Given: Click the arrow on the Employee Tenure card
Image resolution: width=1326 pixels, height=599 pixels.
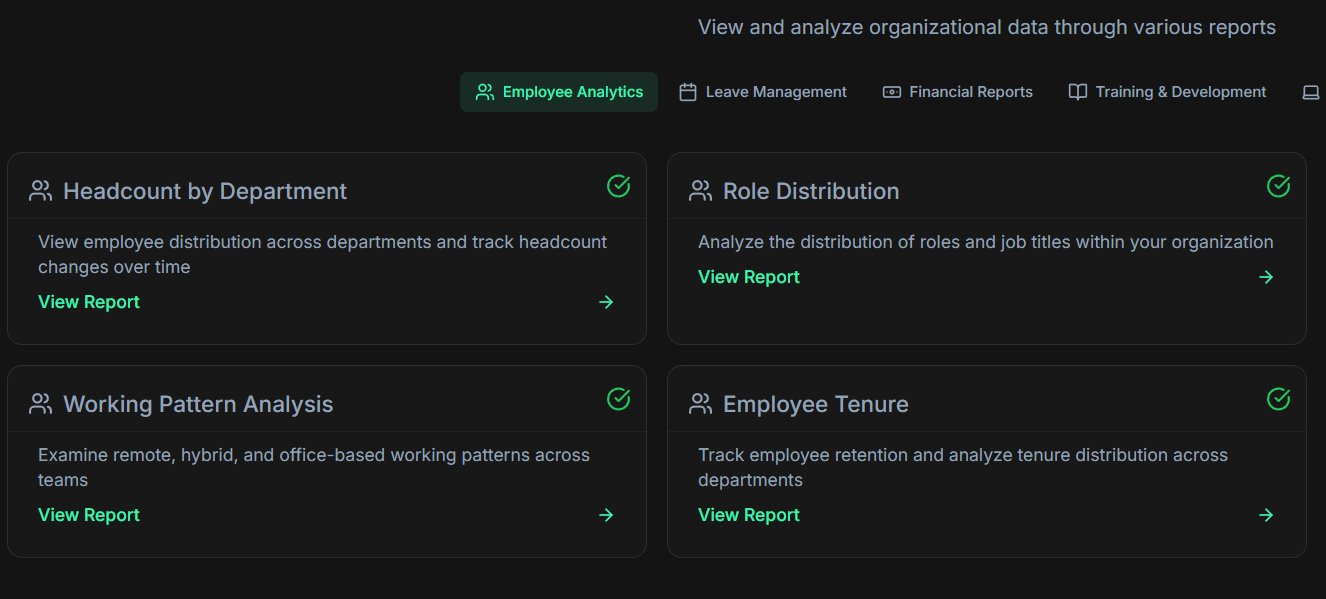Looking at the screenshot, I should pos(1266,515).
